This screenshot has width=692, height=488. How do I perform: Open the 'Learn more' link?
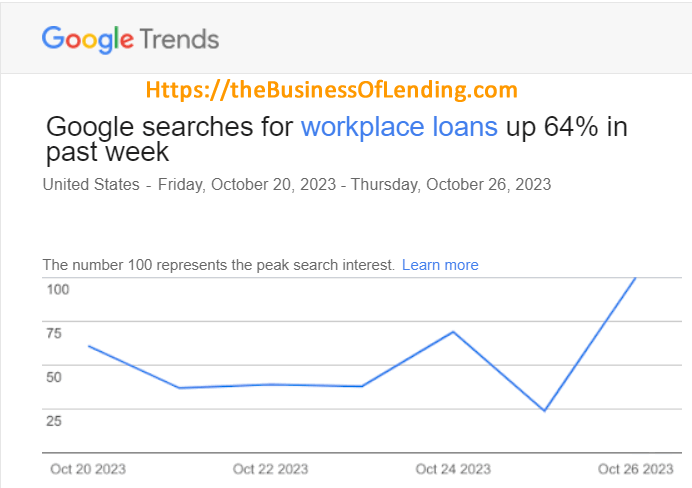(440, 265)
